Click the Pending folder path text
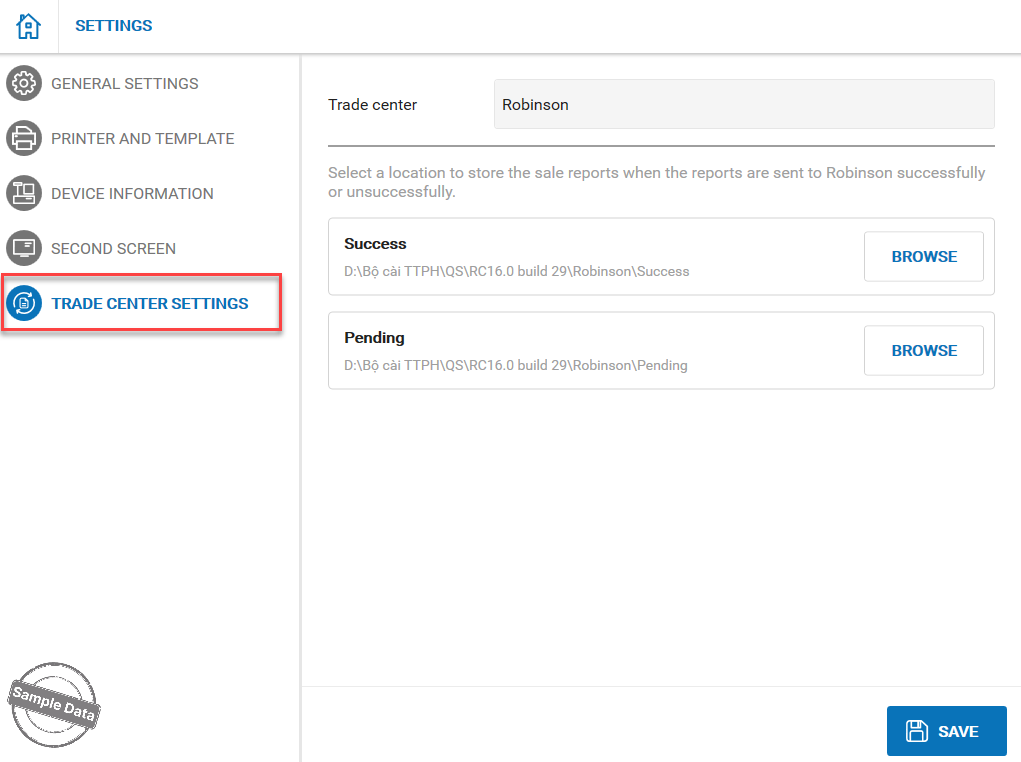The width and height of the screenshot is (1021, 762). [516, 365]
